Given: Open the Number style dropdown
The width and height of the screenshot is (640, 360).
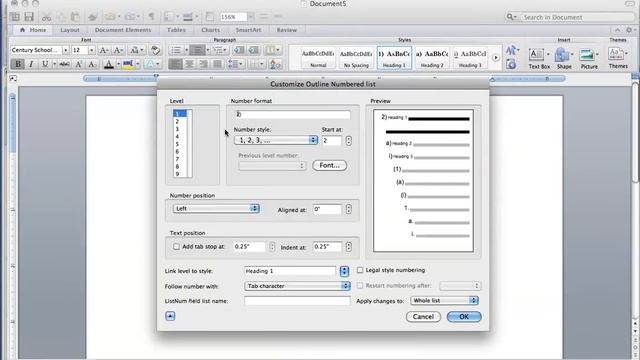Looking at the screenshot, I should click(x=276, y=140).
